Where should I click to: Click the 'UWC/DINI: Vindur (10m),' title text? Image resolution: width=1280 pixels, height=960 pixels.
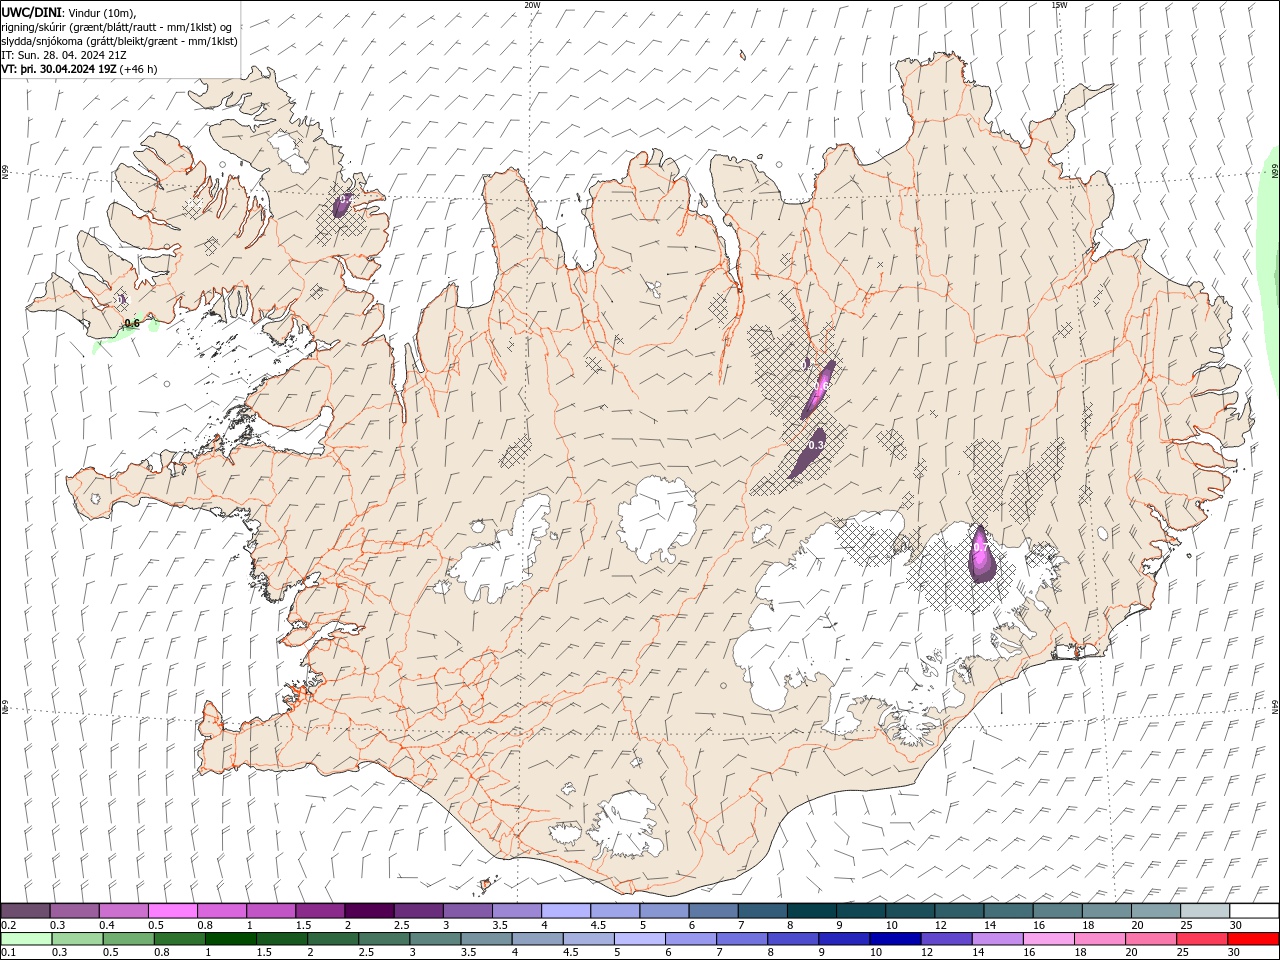pyautogui.click(x=68, y=12)
